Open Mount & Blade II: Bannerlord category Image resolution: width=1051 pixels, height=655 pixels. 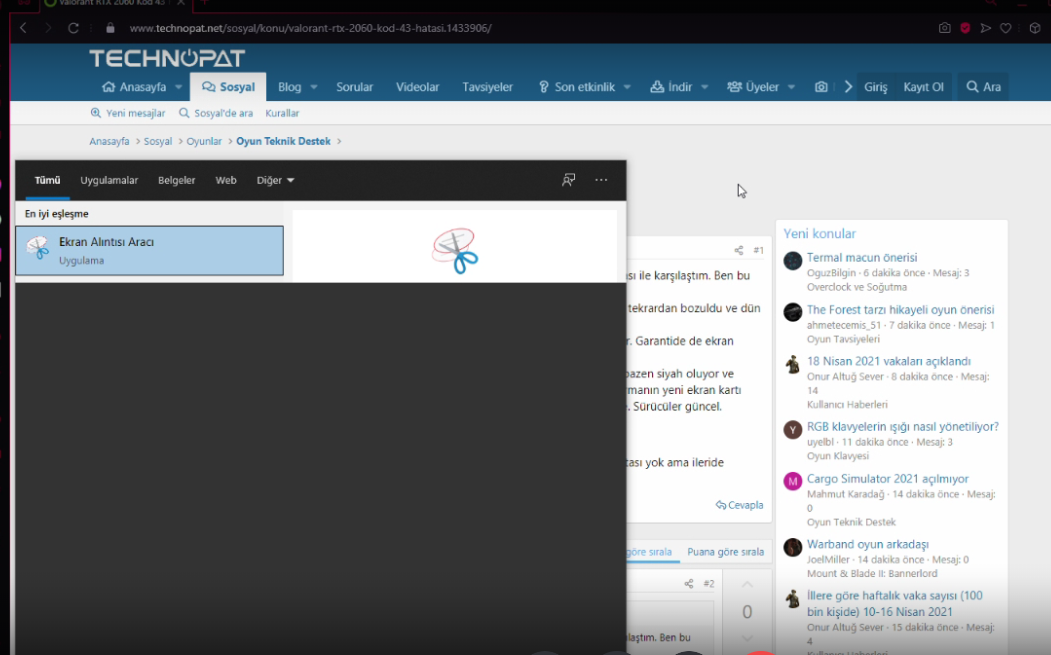click(x=872, y=573)
